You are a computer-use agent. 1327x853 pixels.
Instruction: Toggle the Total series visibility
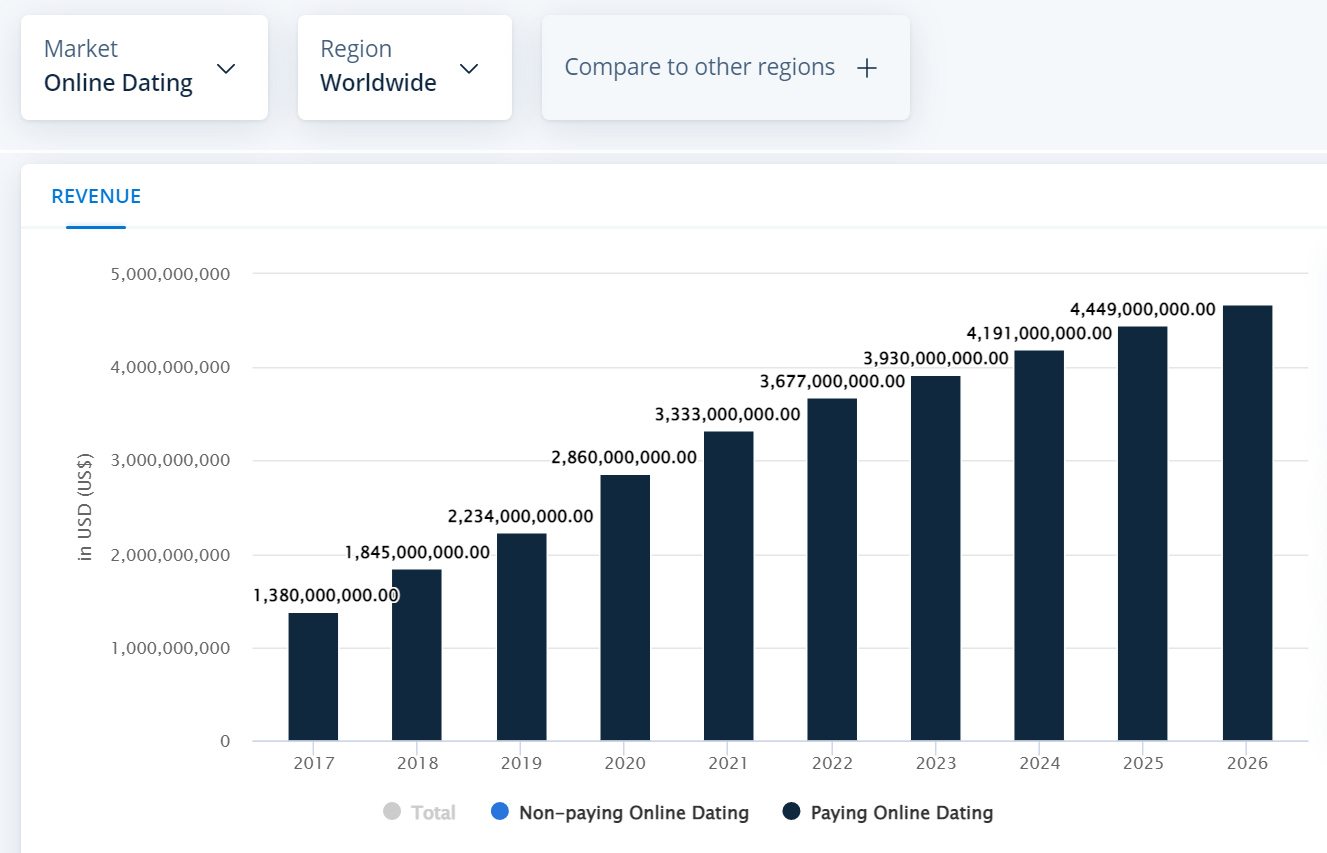(x=420, y=812)
